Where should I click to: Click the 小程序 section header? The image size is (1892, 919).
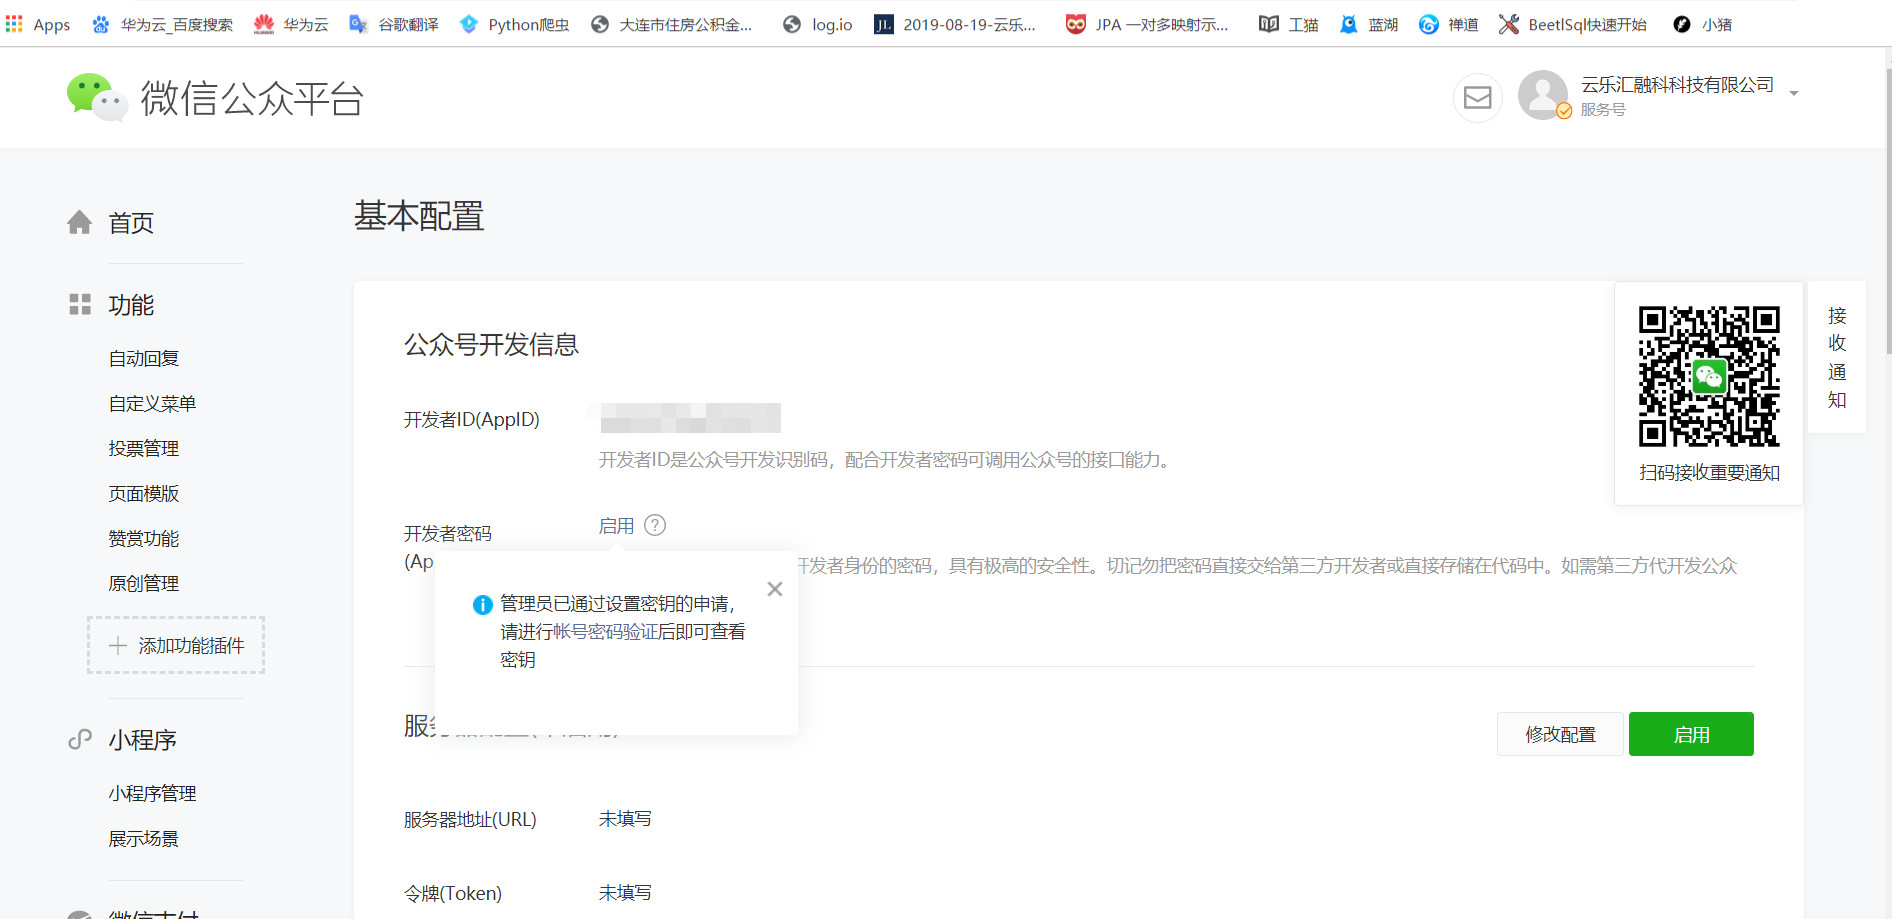pos(142,740)
